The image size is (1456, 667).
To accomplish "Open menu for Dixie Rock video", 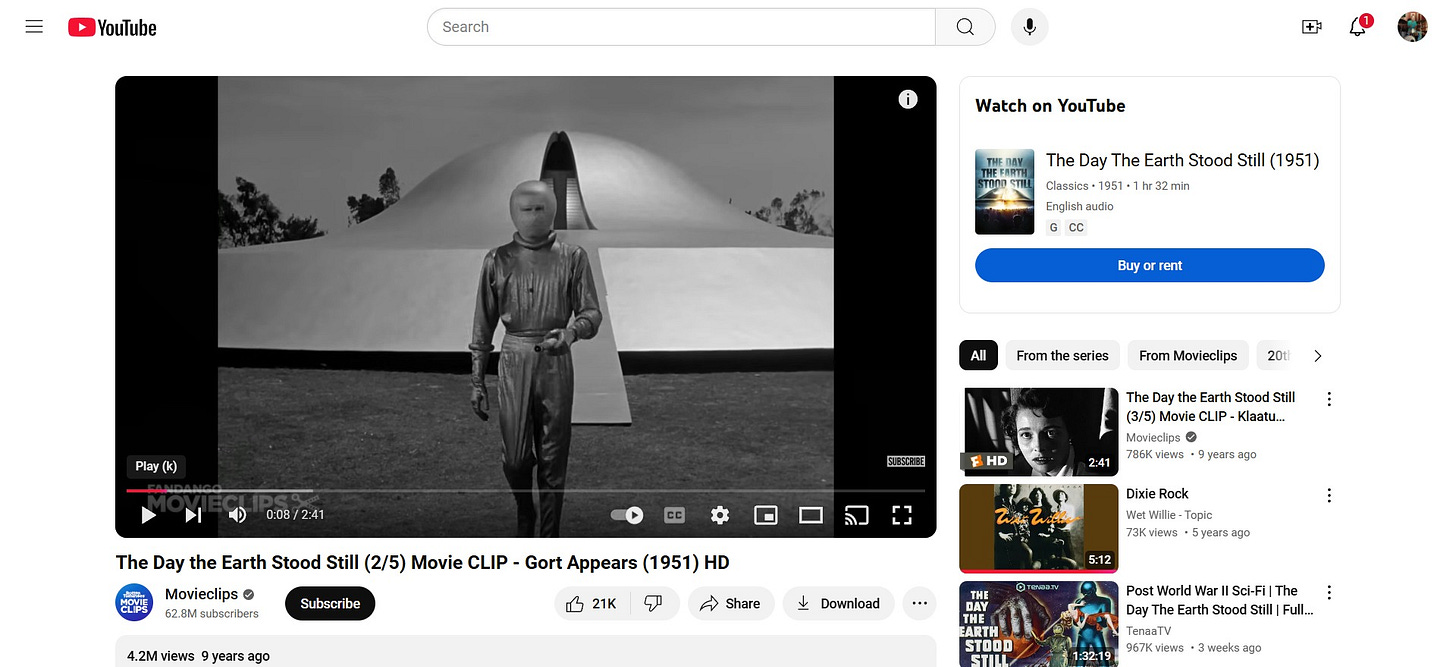I will 1329,495.
